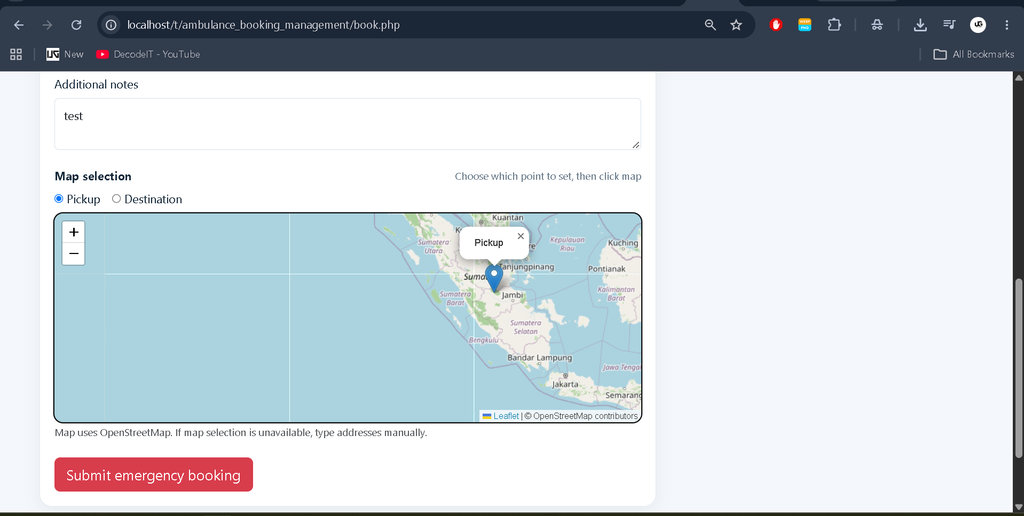The image size is (1024, 516).
Task: Select the Destination radio button
Action: click(x=116, y=199)
